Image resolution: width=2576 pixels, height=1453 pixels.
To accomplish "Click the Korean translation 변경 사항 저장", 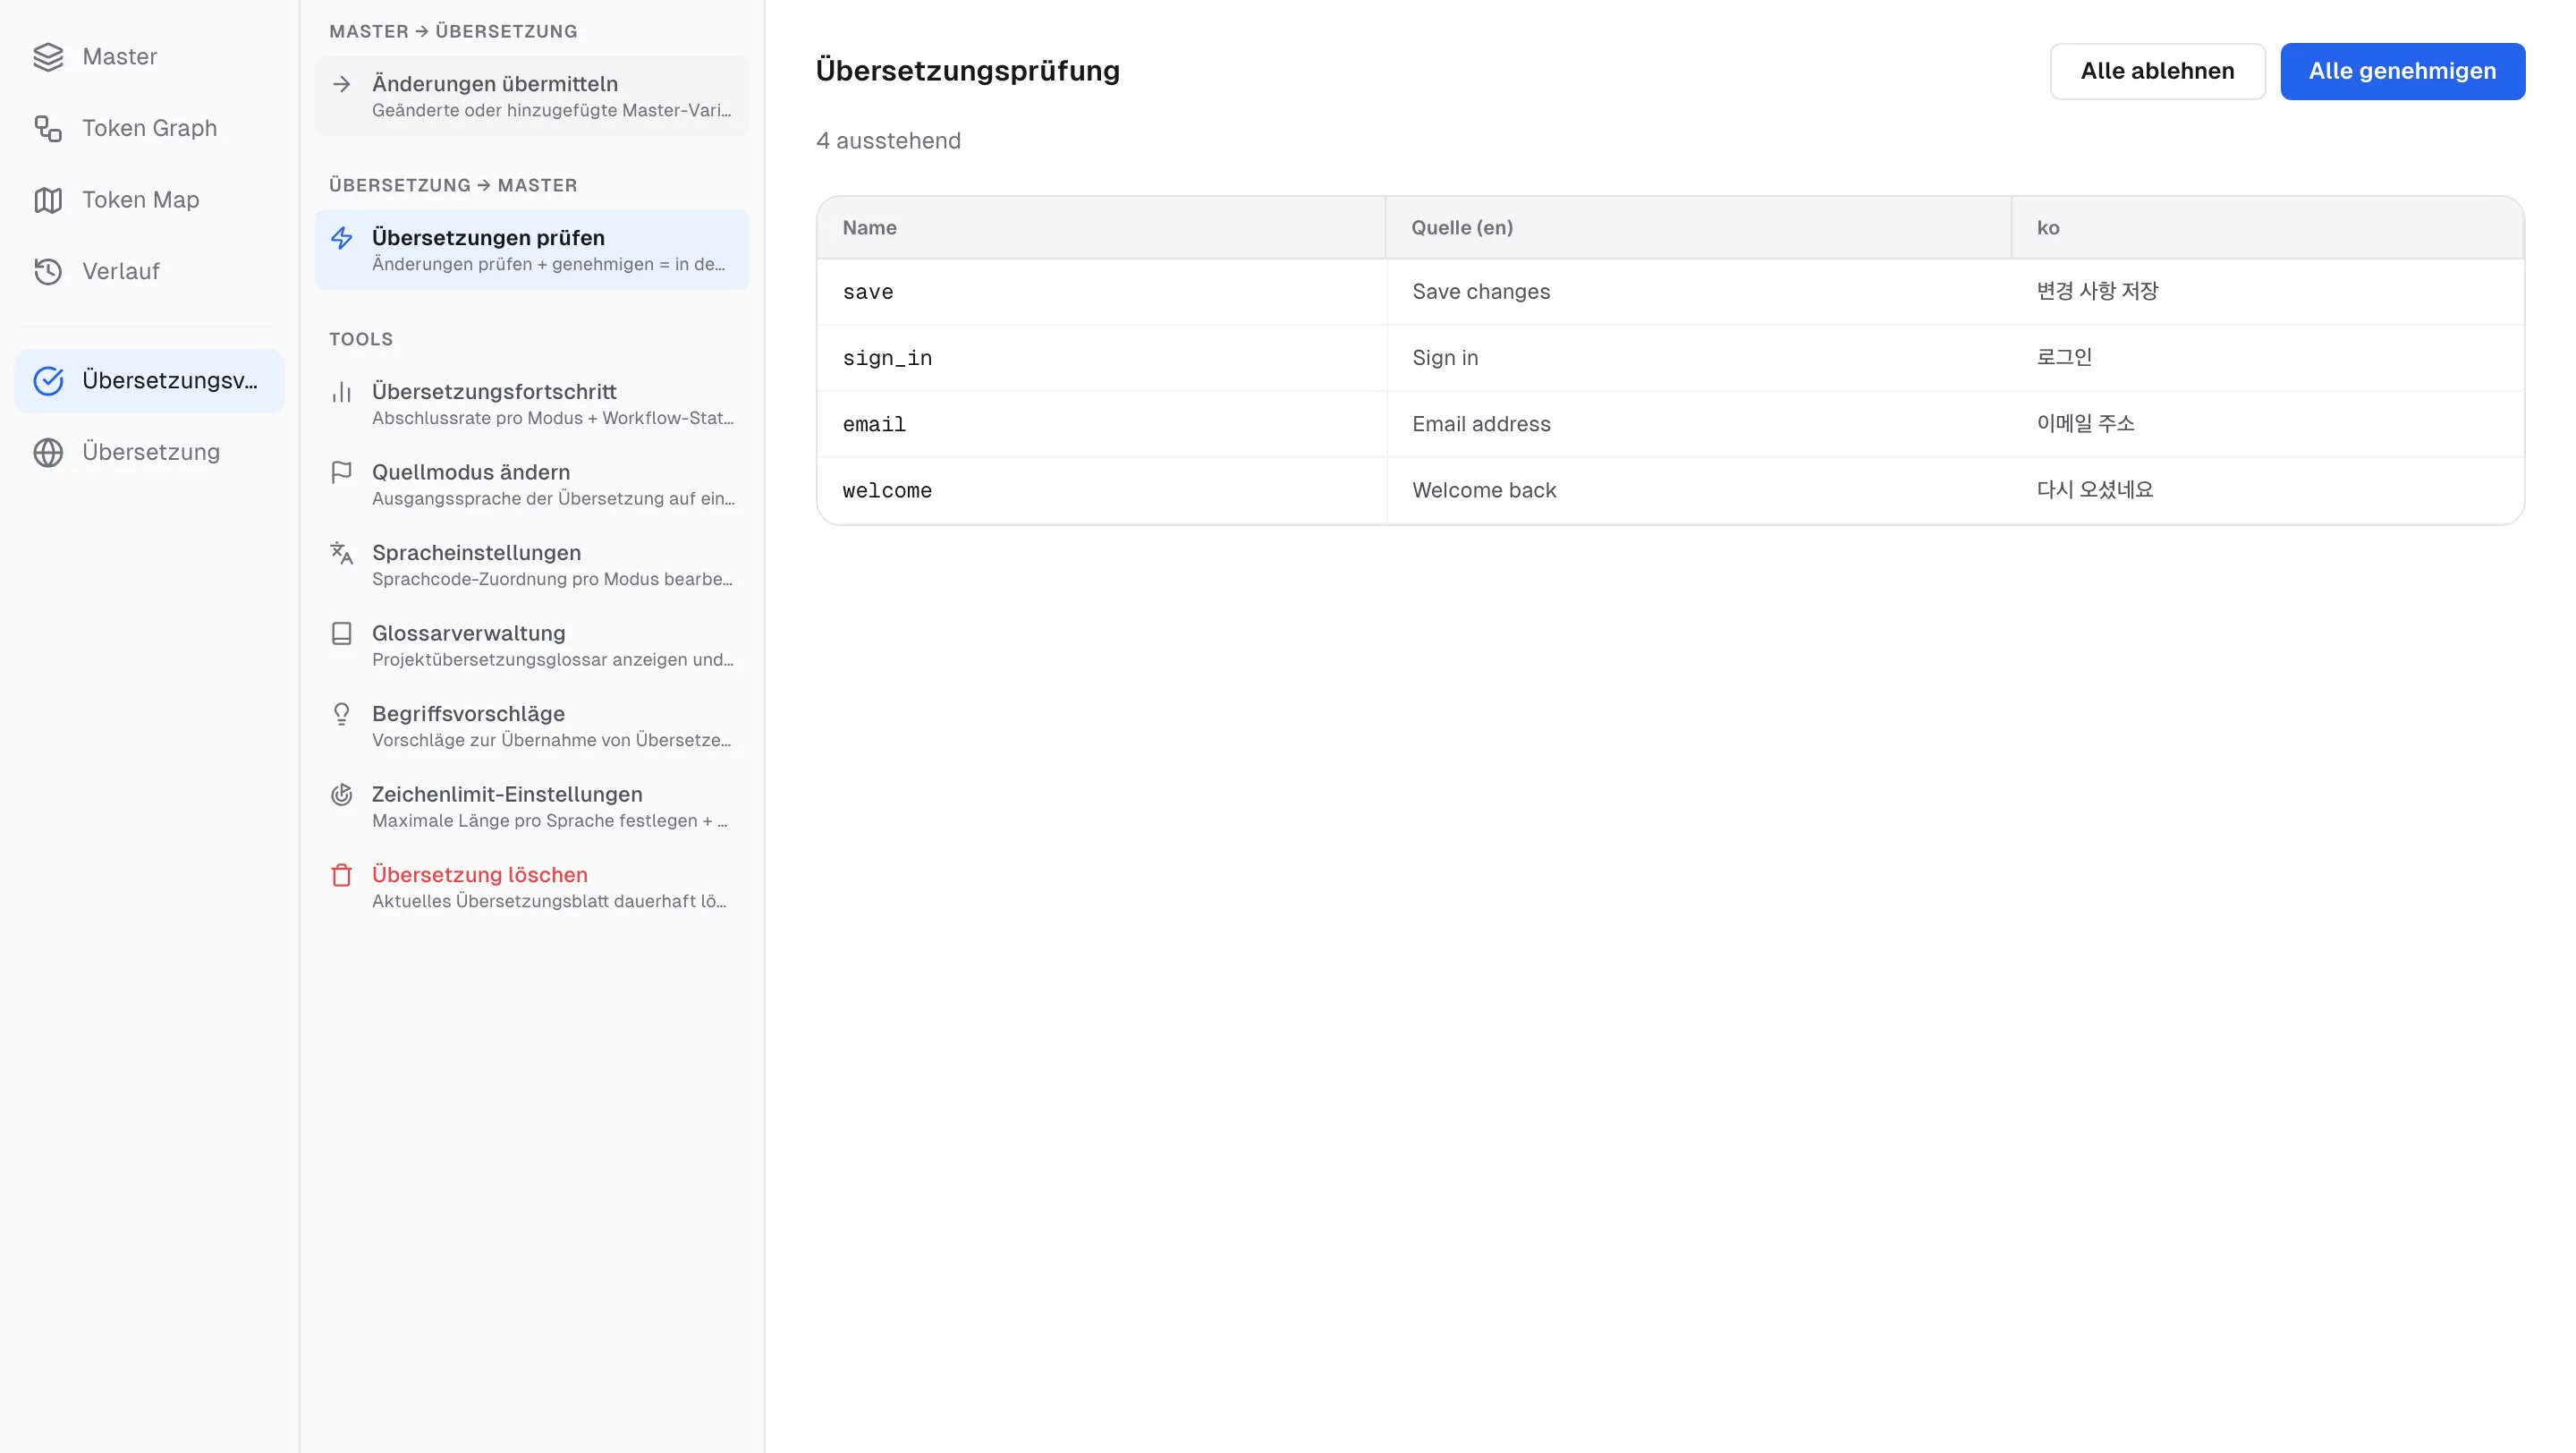I will 2097,291.
